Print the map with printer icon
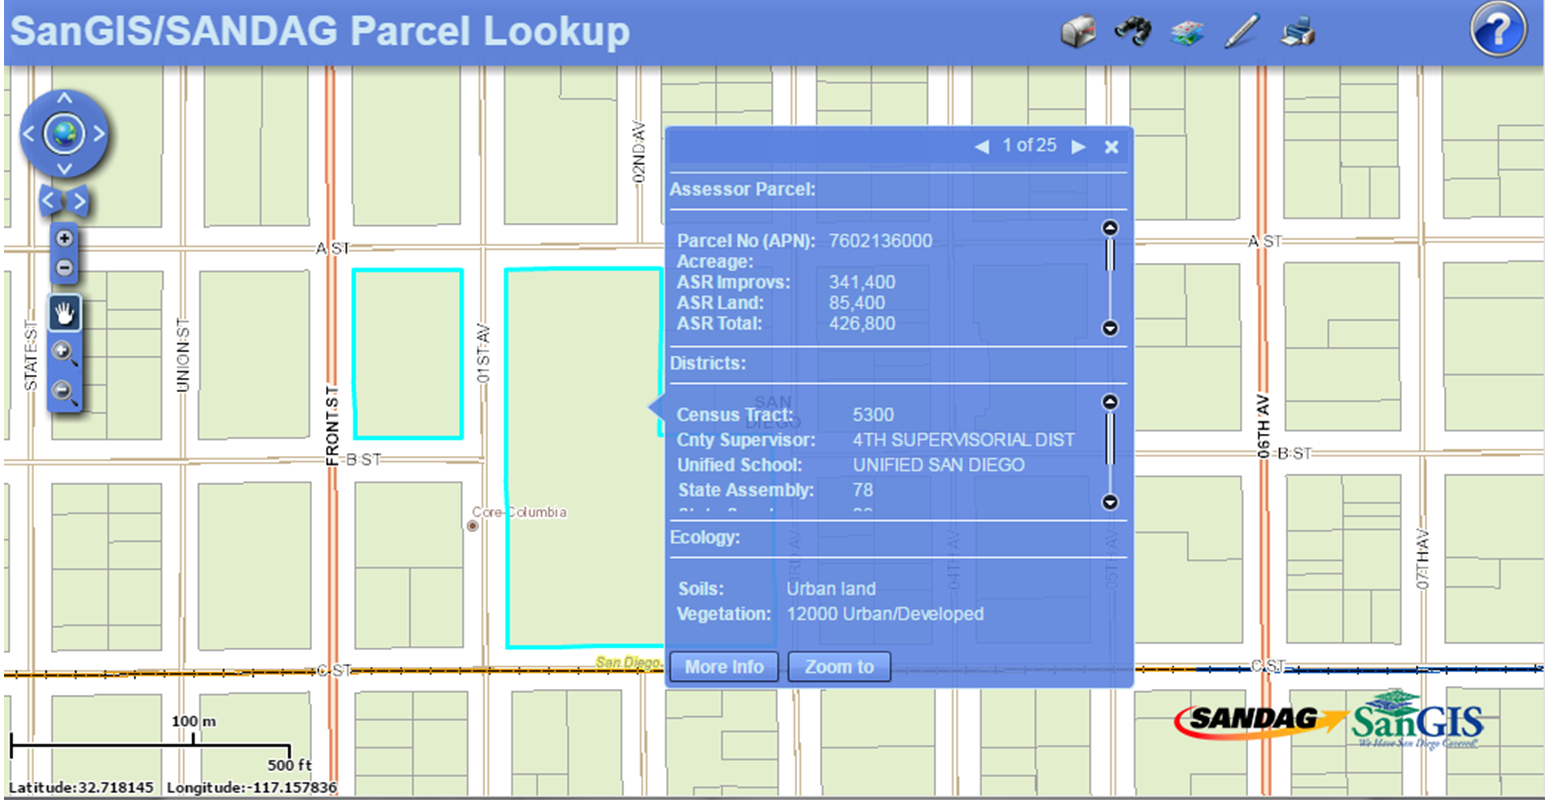This screenshot has height=804, width=1549. [x=1297, y=32]
